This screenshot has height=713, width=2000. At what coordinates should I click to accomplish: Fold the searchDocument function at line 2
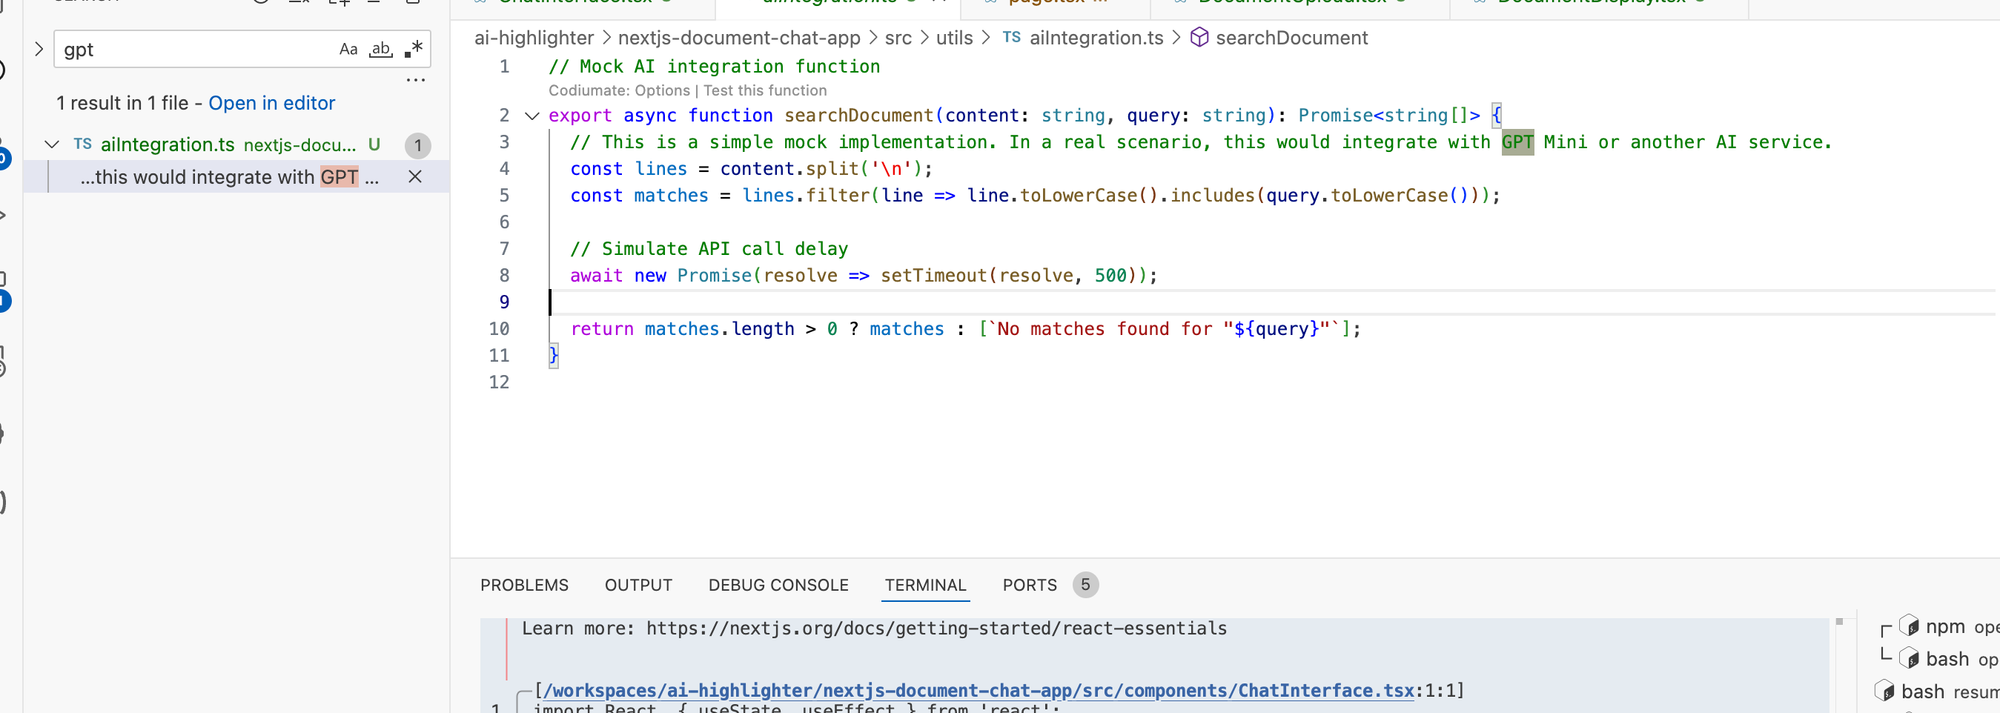(x=532, y=116)
